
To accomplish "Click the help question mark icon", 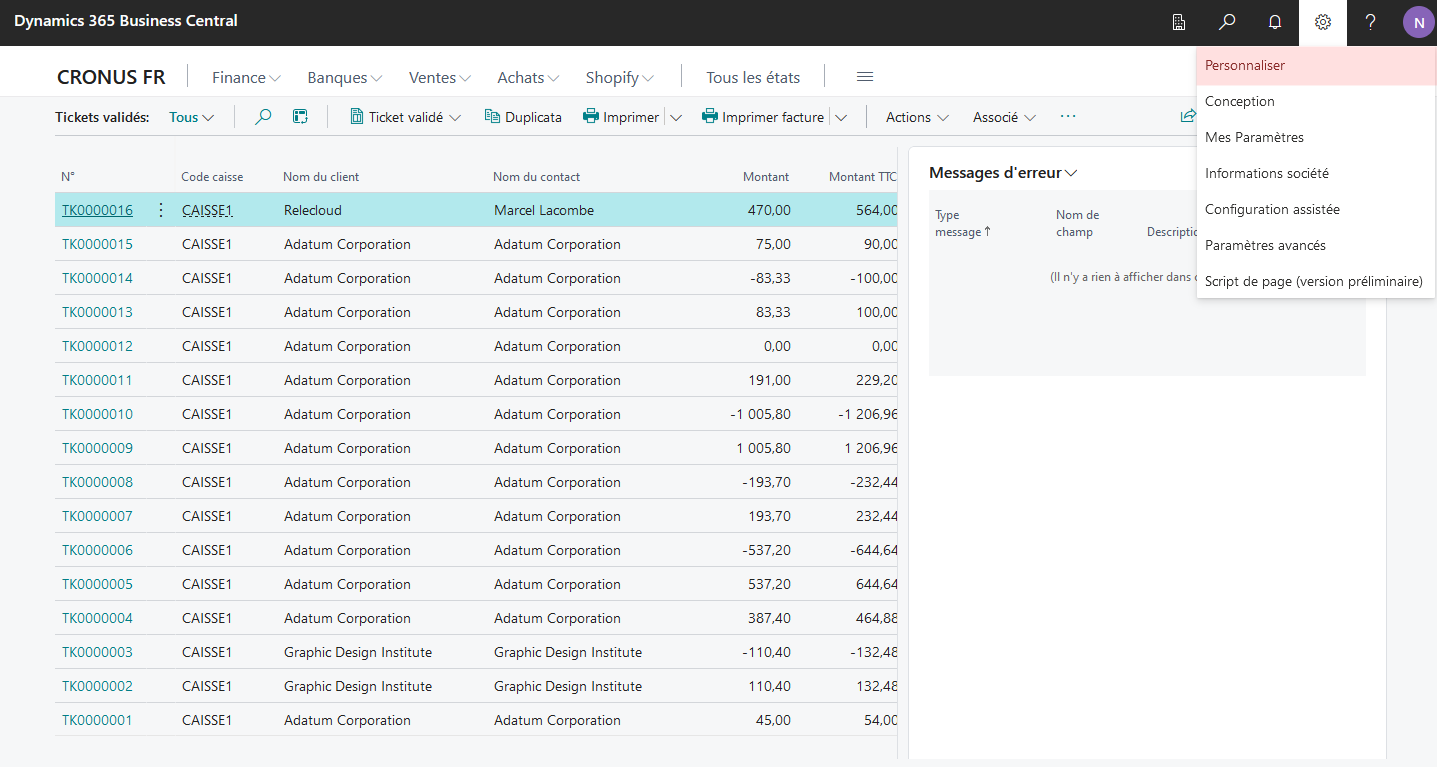I will coord(1371,22).
